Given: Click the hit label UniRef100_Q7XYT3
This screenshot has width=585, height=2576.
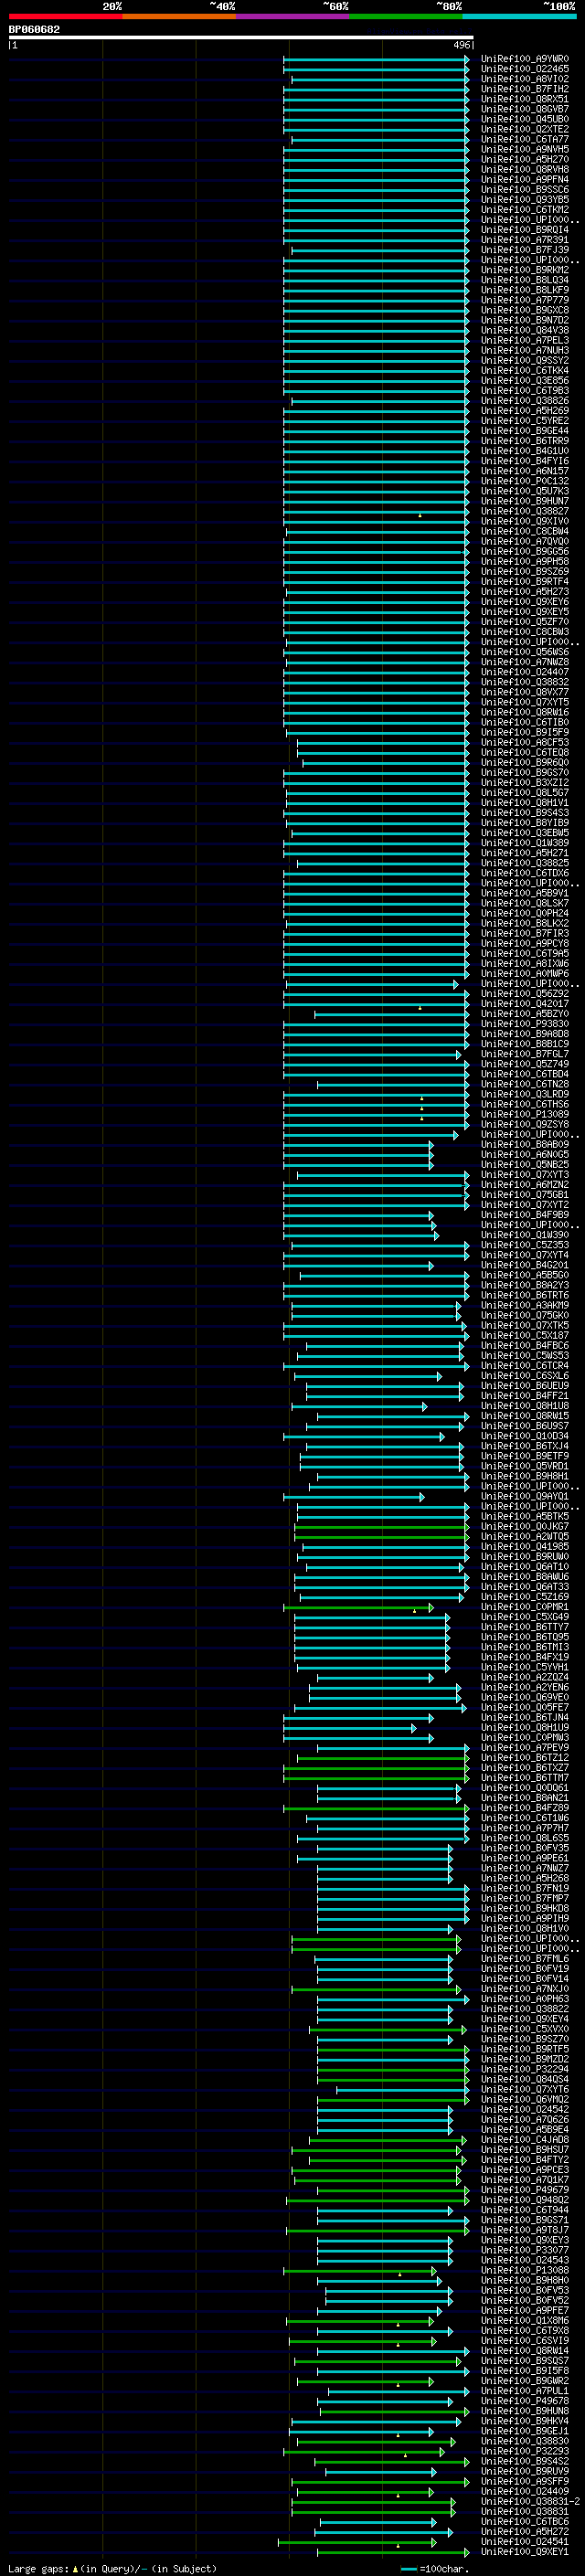Looking at the screenshot, I should point(524,1175).
